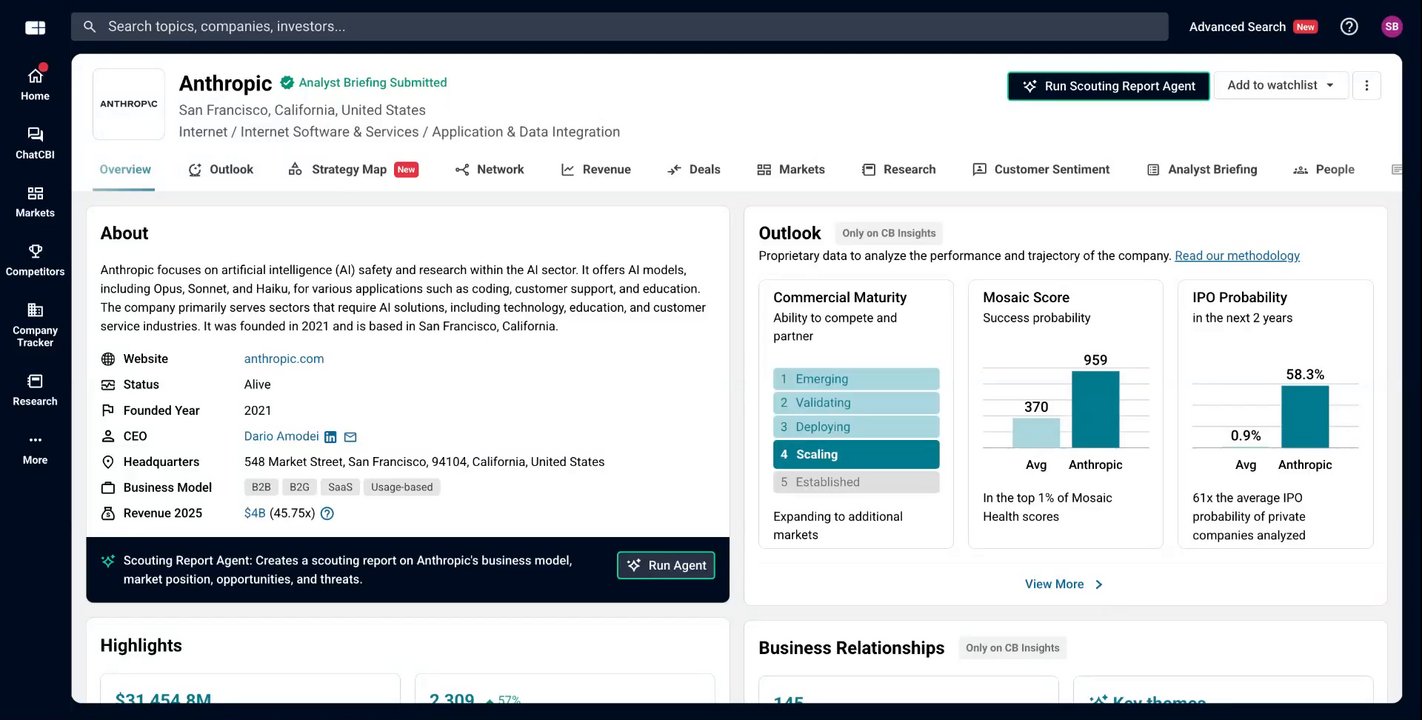This screenshot has height=720, width=1422.
Task: Open ChatCBI from the sidebar
Action: [x=35, y=143]
